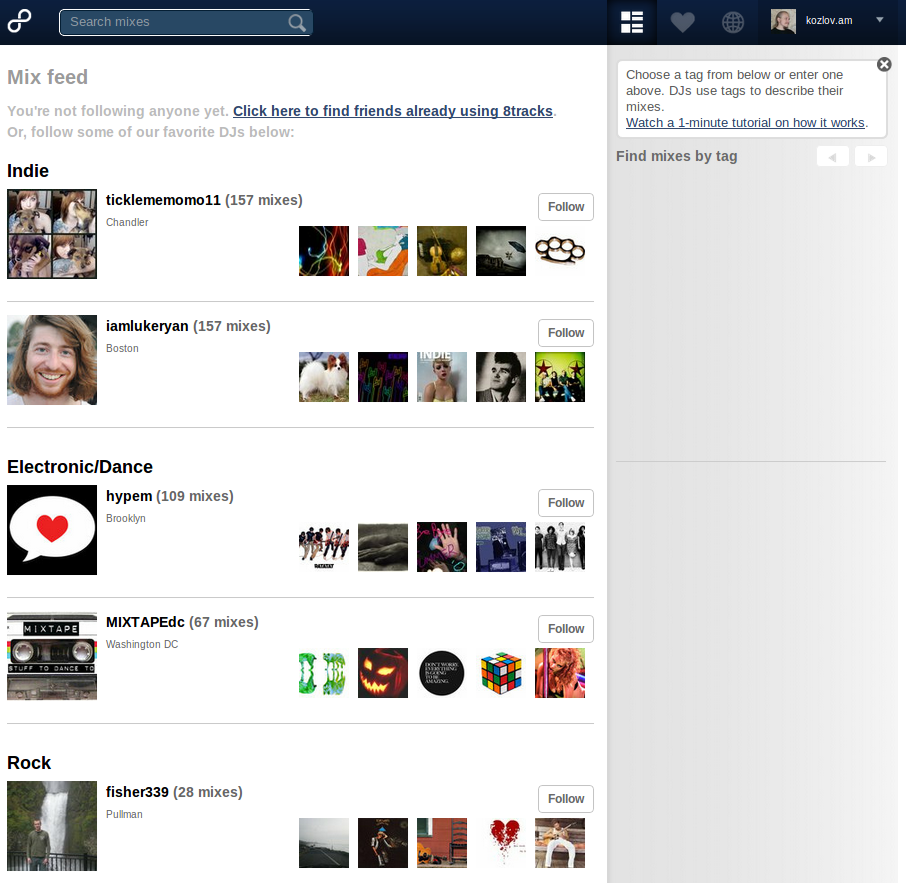Viewport: 906px width, 883px height.
Task: Focus the Search mixes field
Action: click(x=175, y=22)
